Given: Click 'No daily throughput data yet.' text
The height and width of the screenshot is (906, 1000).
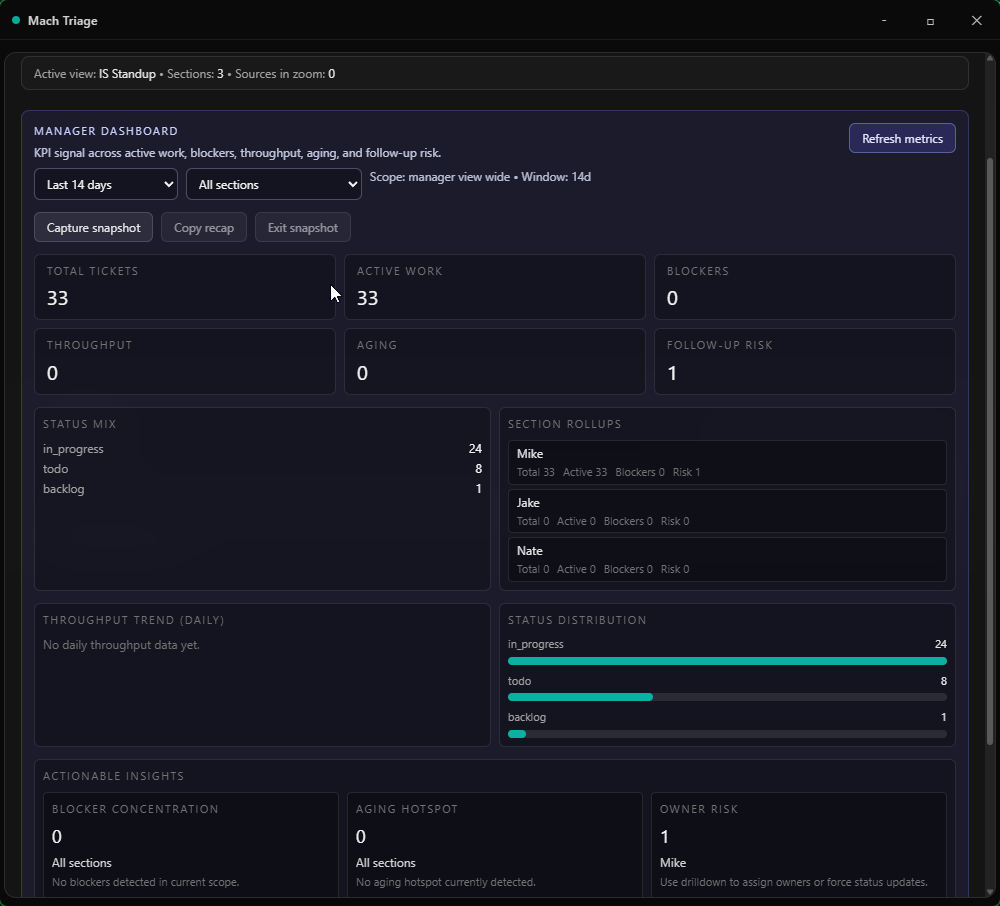Looking at the screenshot, I should click(x=121, y=645).
